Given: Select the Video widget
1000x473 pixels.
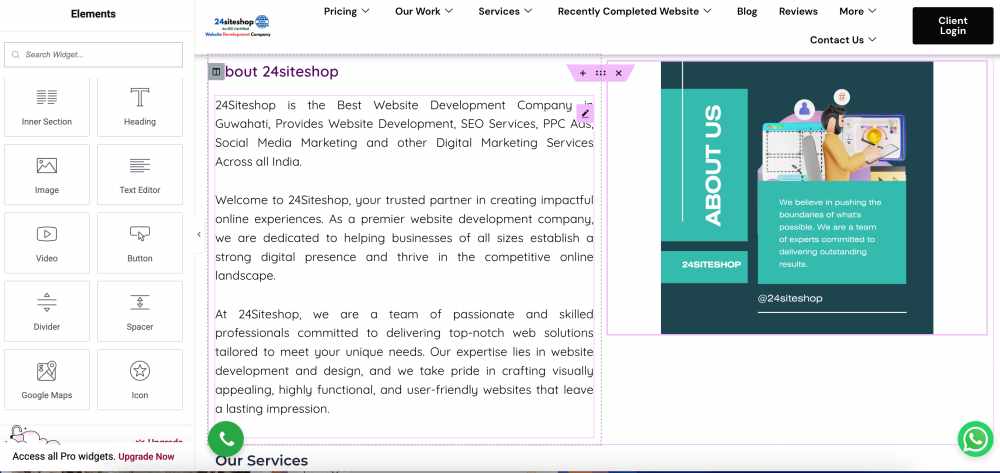Looking at the screenshot, I should (47, 242).
